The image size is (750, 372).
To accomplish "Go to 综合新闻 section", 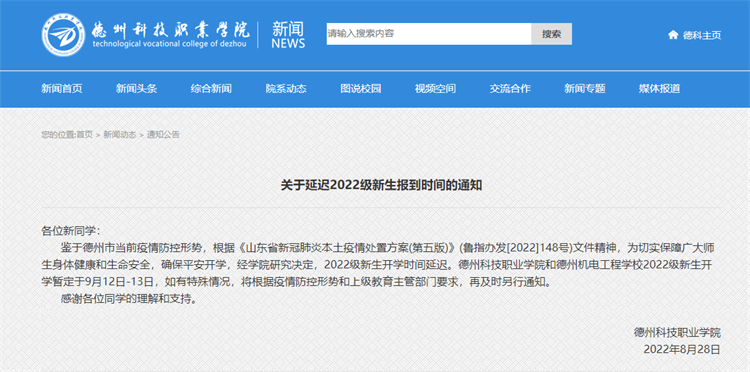I will coord(211,88).
